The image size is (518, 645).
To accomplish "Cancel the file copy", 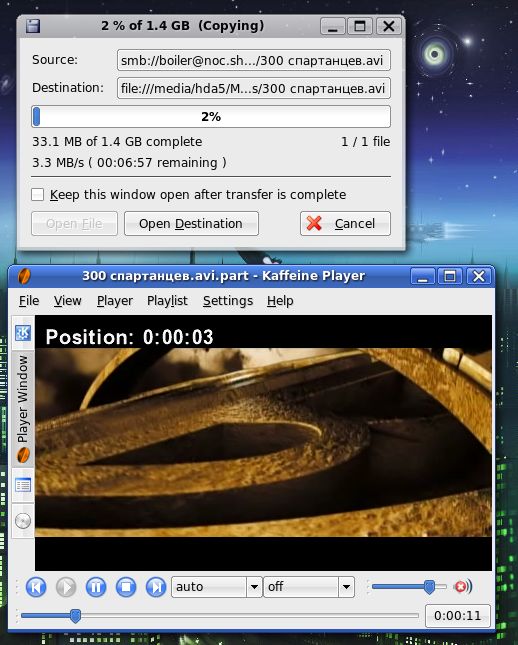I will tap(345, 223).
